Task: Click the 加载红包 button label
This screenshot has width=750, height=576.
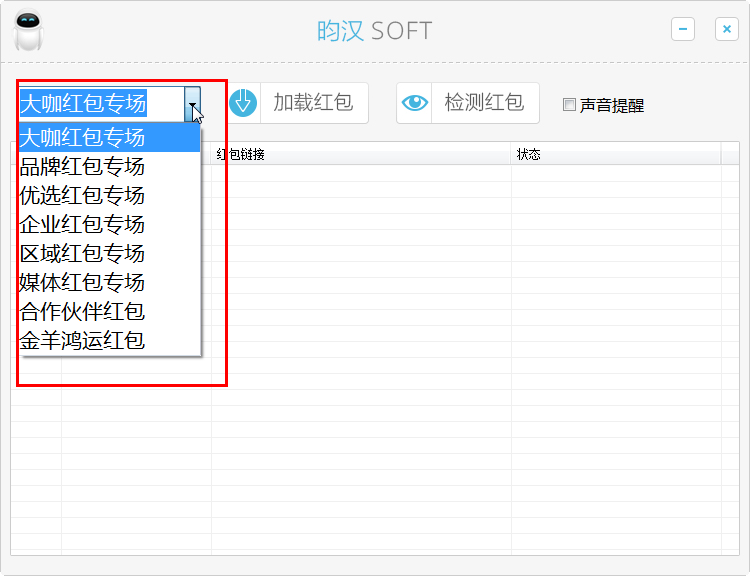Action: pyautogui.click(x=313, y=103)
